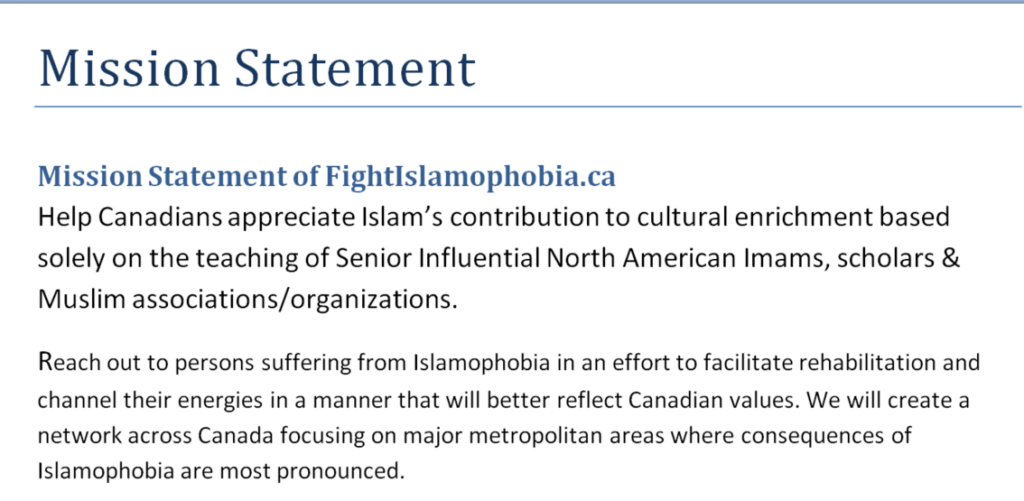Click "FightIslamophobia.ca" in the blue subheading
The width and height of the screenshot is (1024, 501).
tap(470, 178)
